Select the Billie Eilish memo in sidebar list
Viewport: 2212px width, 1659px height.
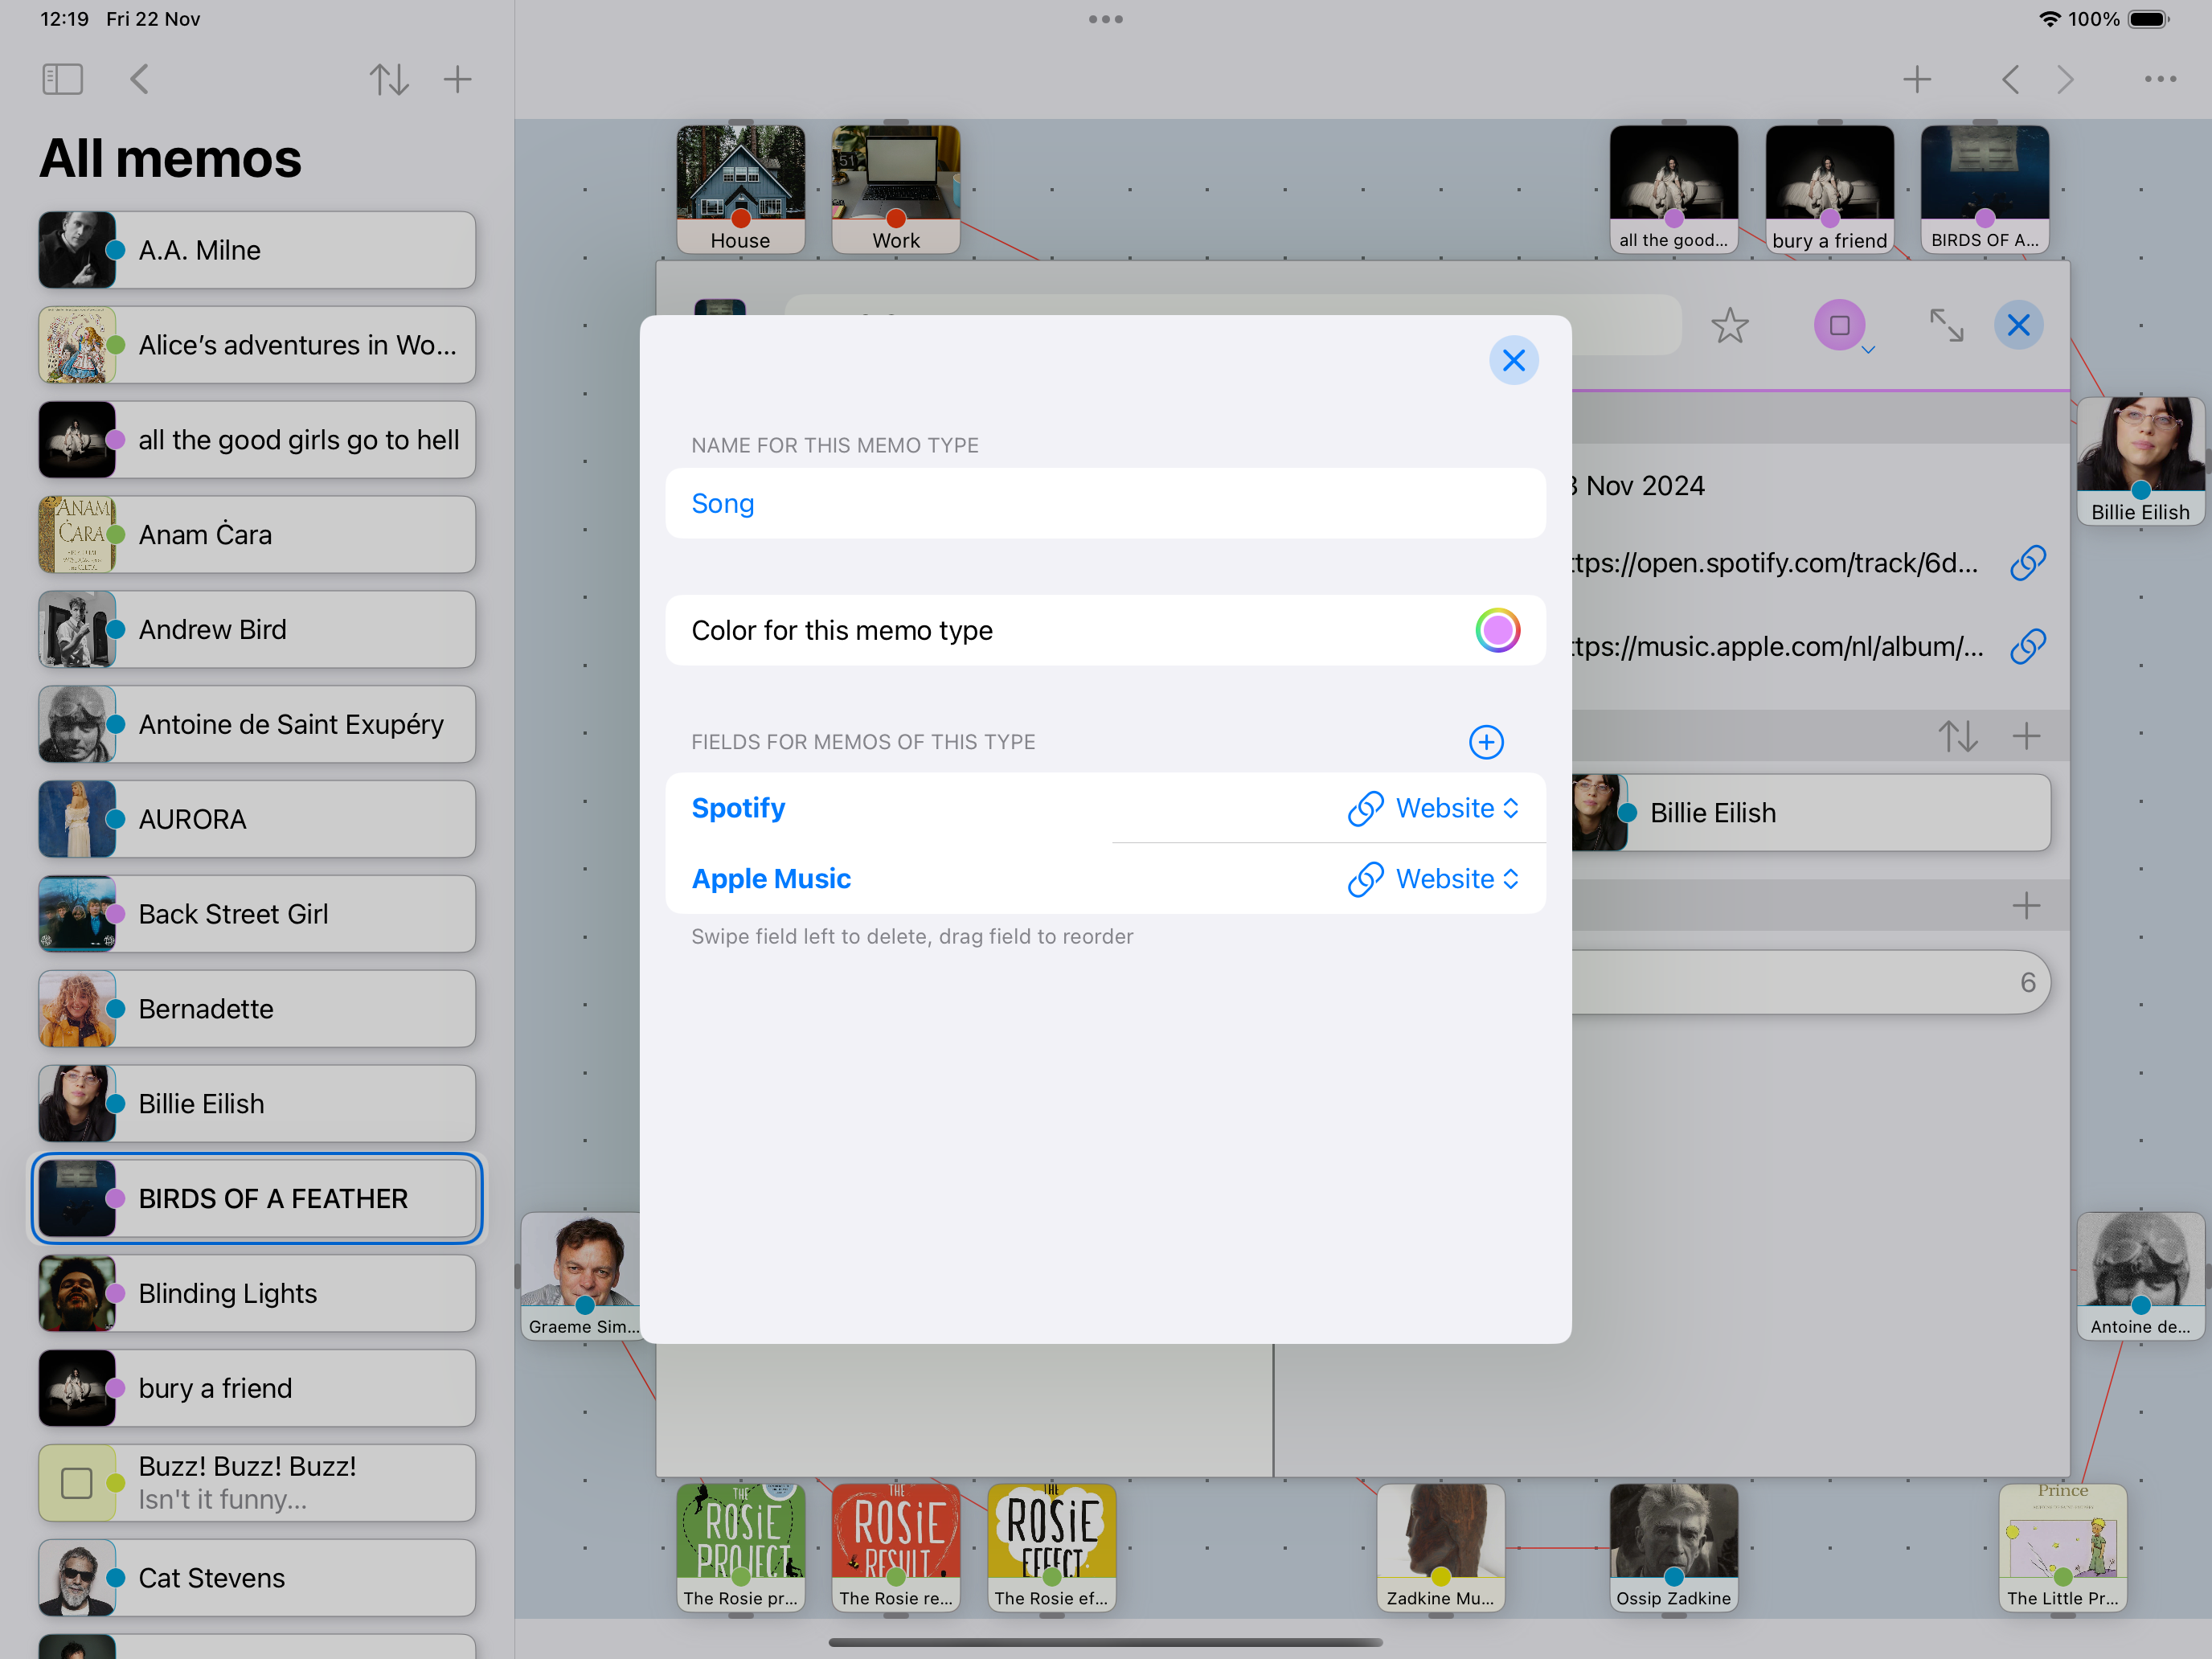[x=257, y=1104]
